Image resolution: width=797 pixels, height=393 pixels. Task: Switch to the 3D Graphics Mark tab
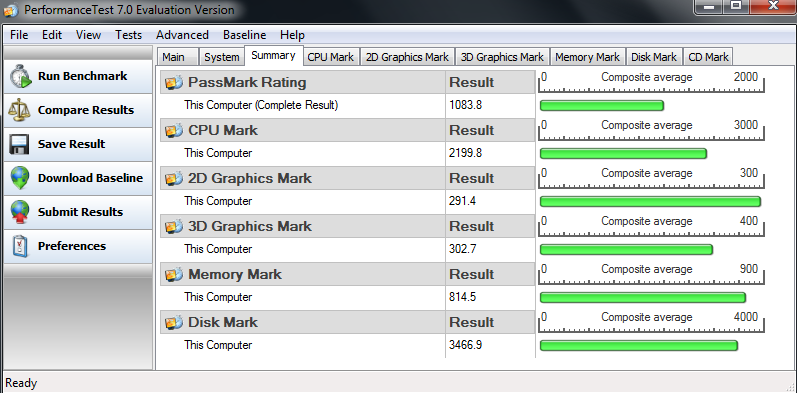click(x=502, y=57)
